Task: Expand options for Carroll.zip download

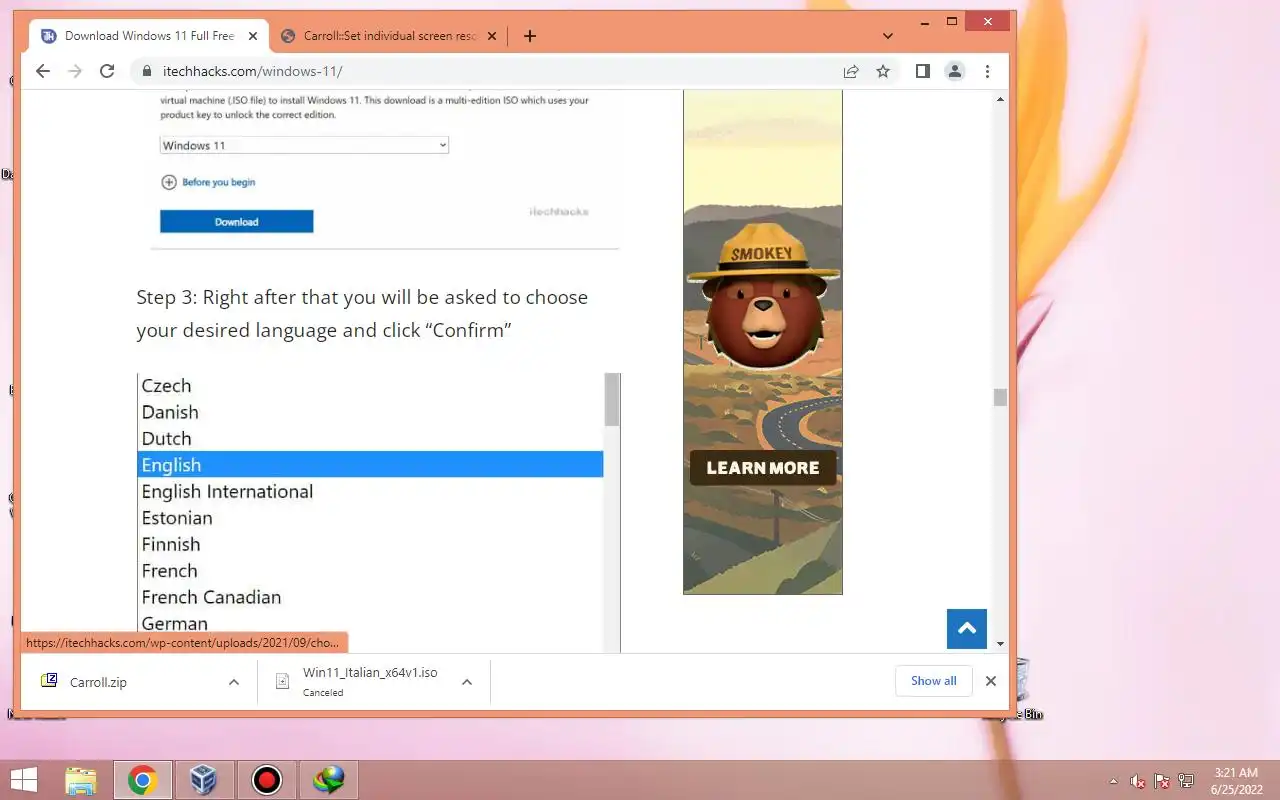Action: tap(234, 682)
